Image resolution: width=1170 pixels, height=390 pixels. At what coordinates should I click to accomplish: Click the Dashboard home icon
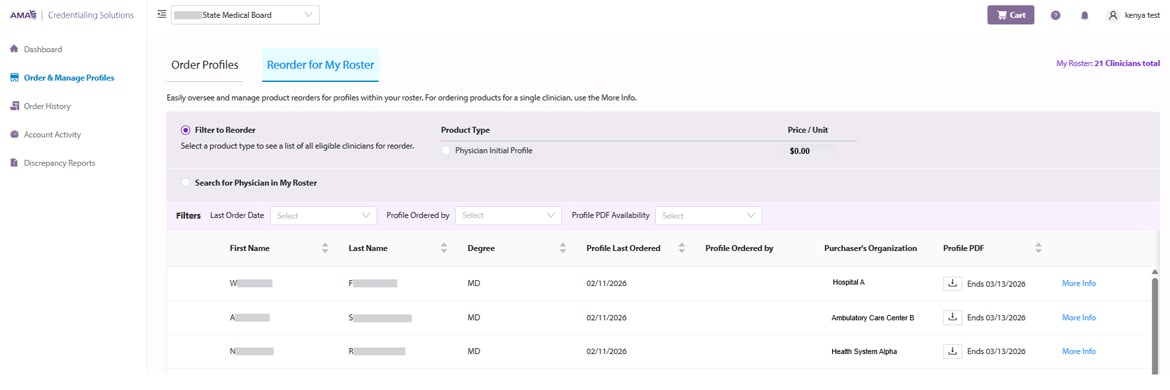point(14,49)
